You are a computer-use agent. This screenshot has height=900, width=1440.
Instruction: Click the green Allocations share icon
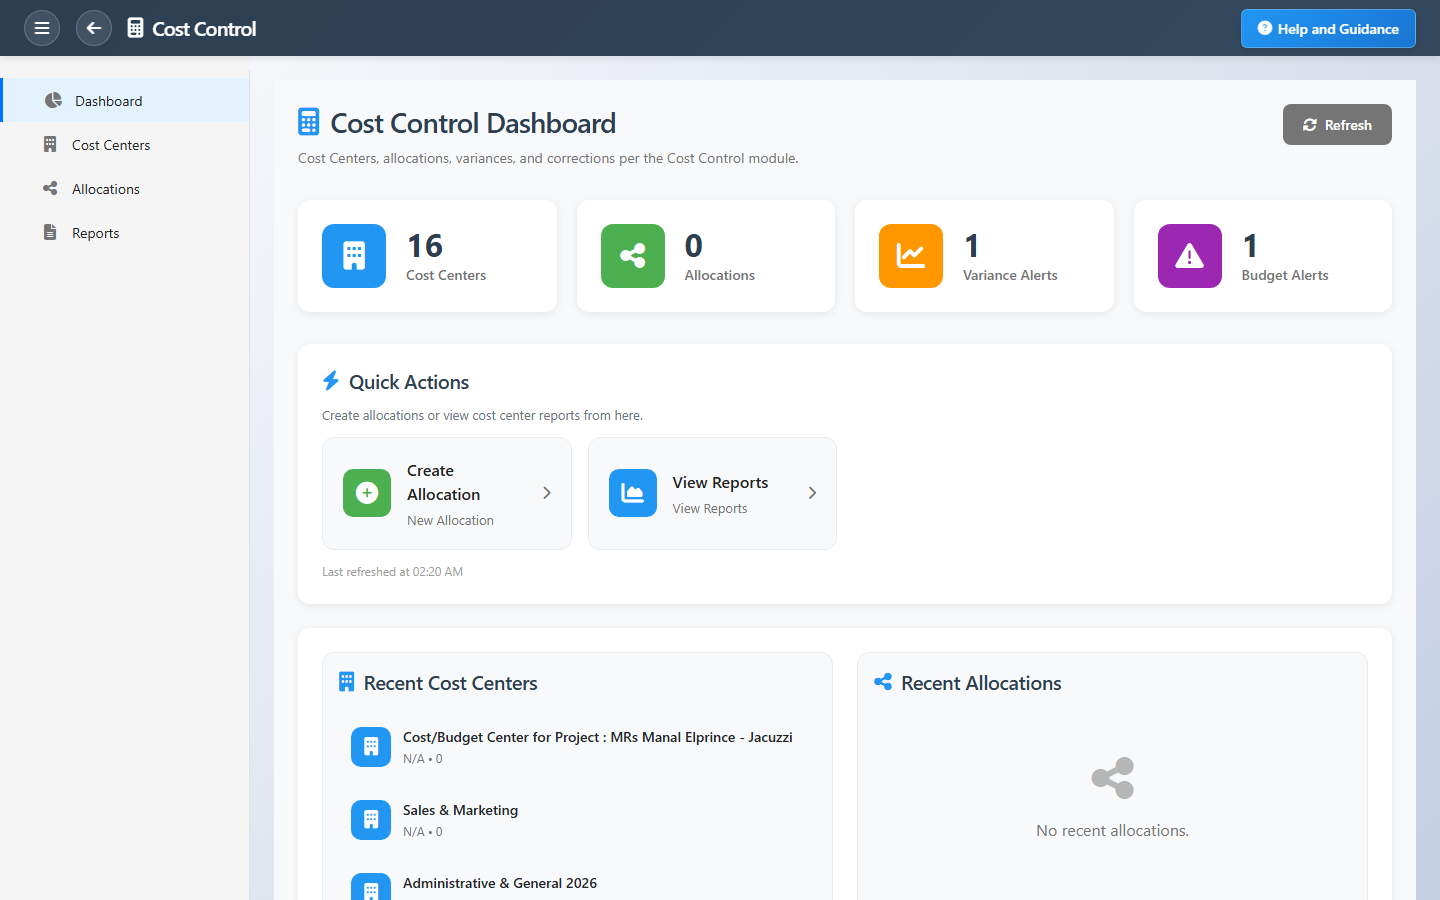pos(632,256)
